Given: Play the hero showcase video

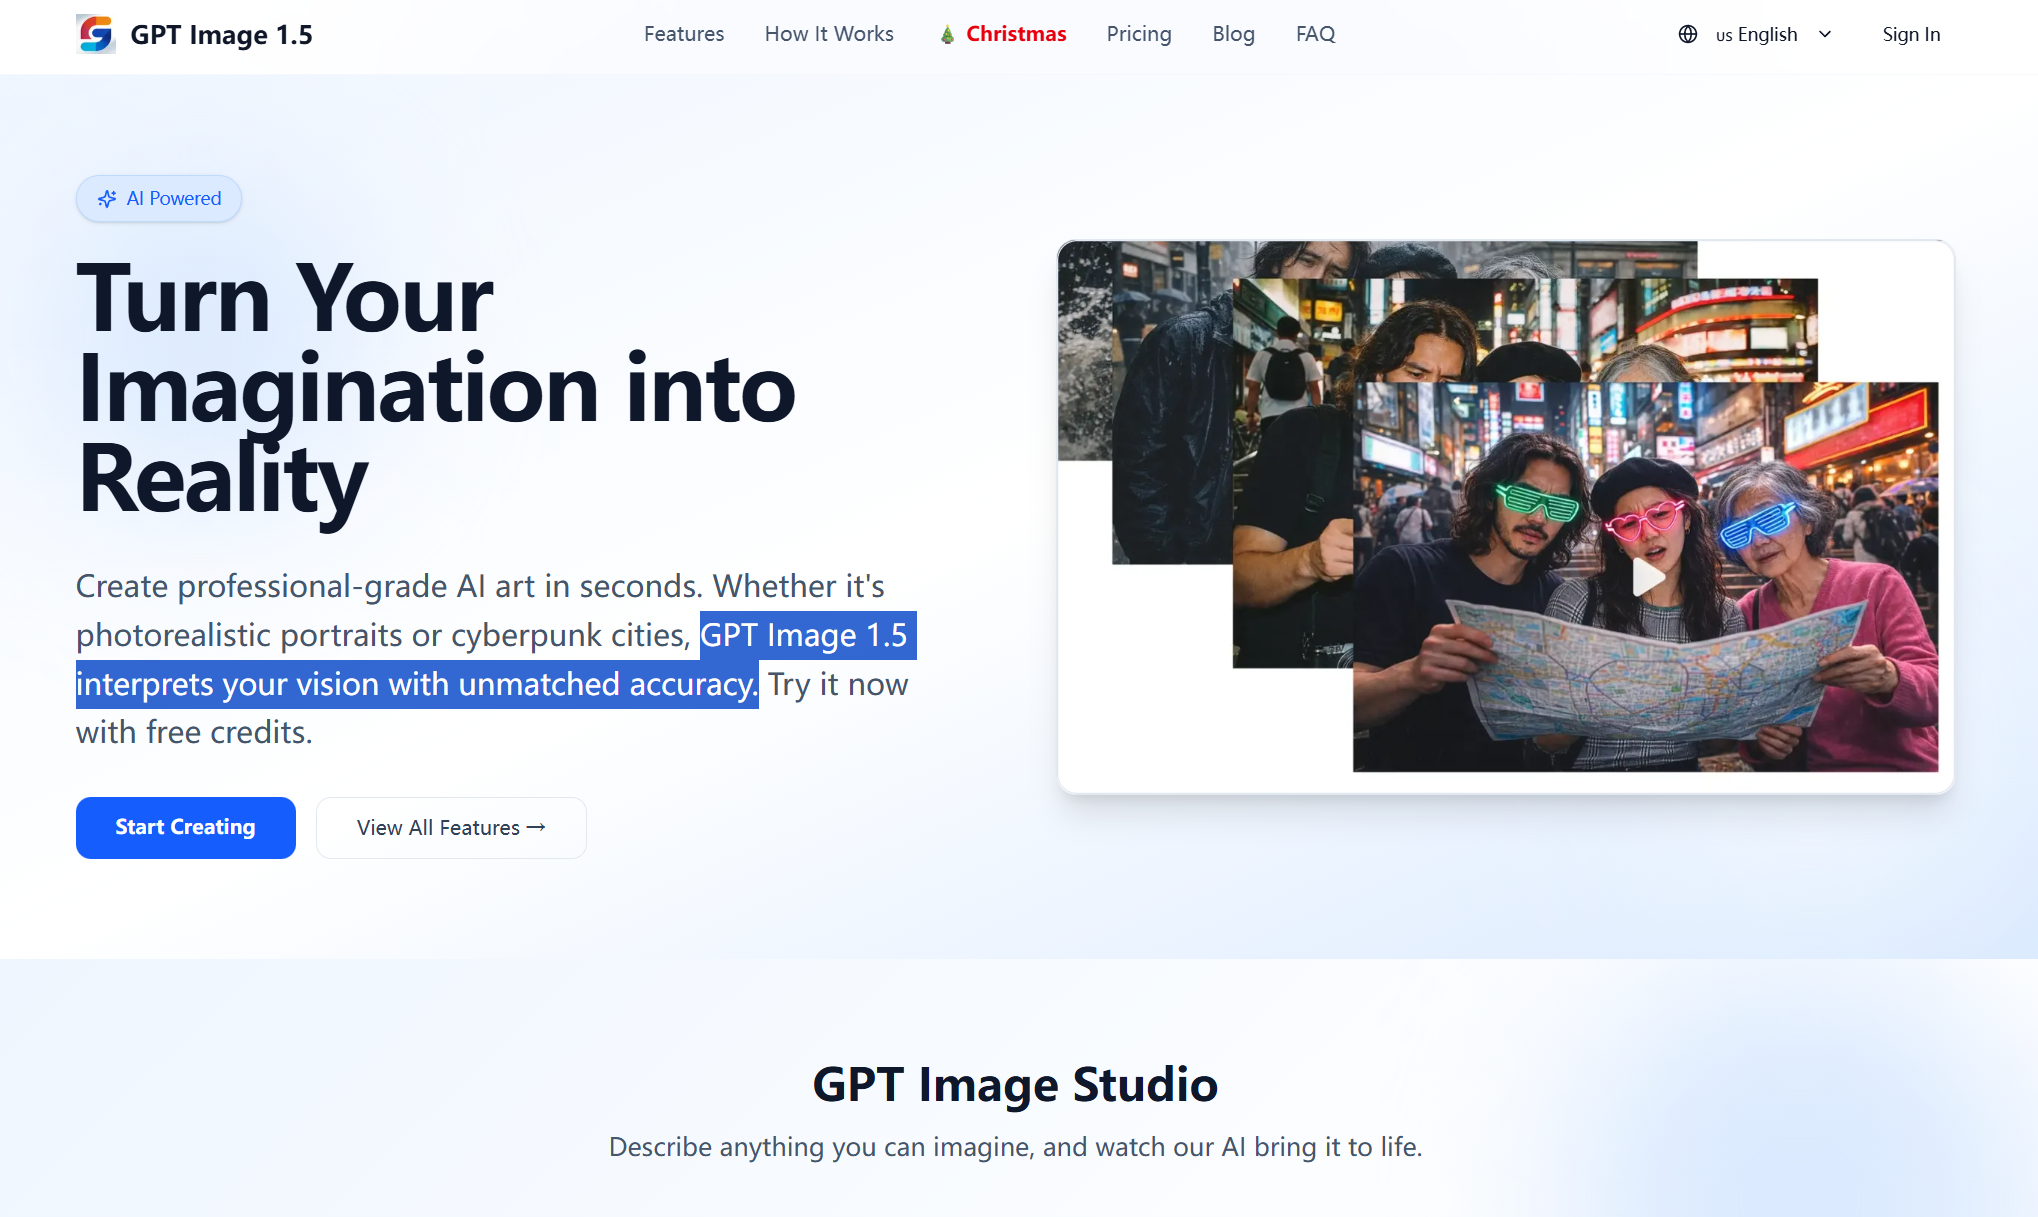Looking at the screenshot, I should (1647, 577).
